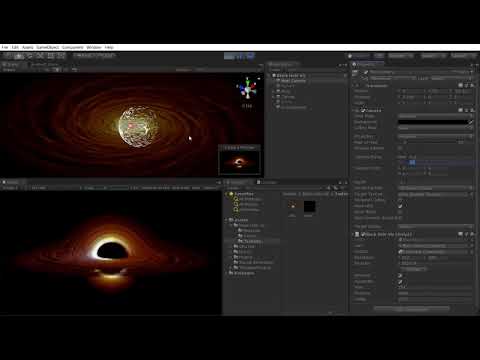
Task: Open the Camera component settings gear
Action: pos(472,110)
